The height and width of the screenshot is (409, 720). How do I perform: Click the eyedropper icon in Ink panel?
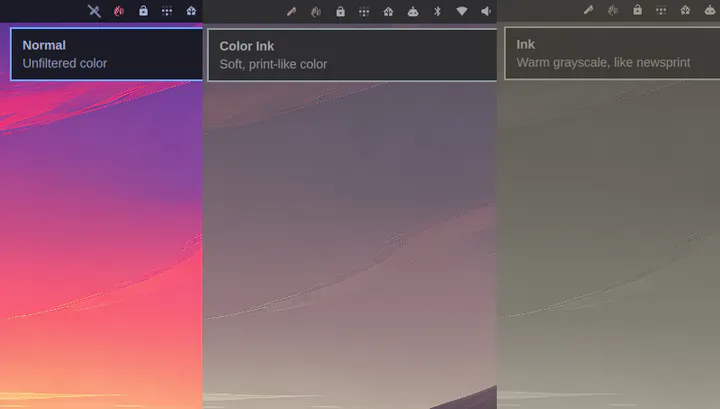pos(589,10)
